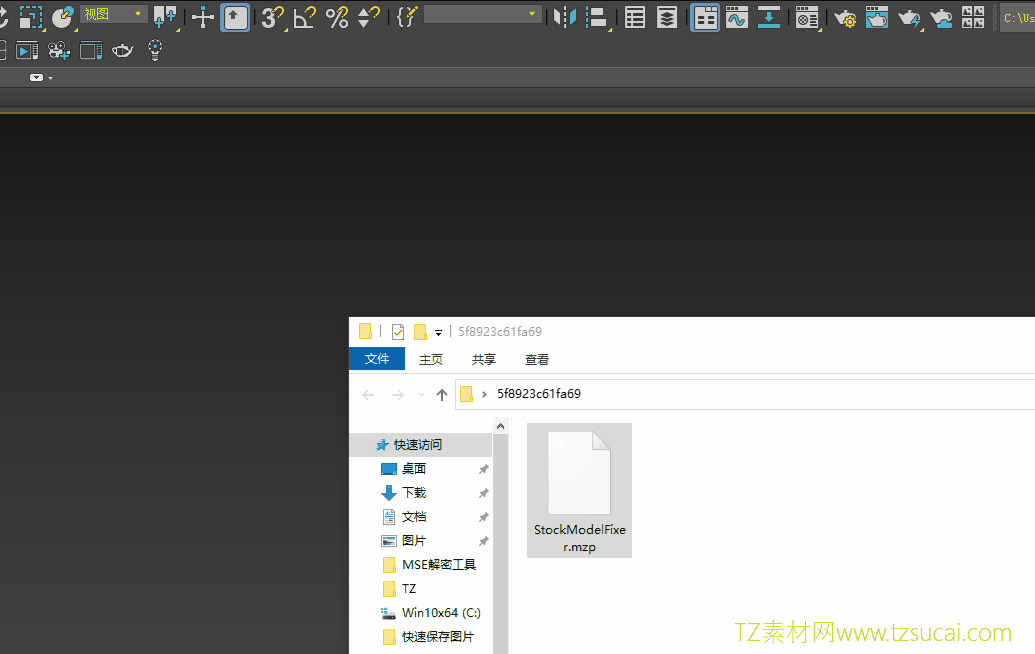The height and width of the screenshot is (654, 1035).
Task: Click Render Production teapot with lightning
Action: (909, 17)
